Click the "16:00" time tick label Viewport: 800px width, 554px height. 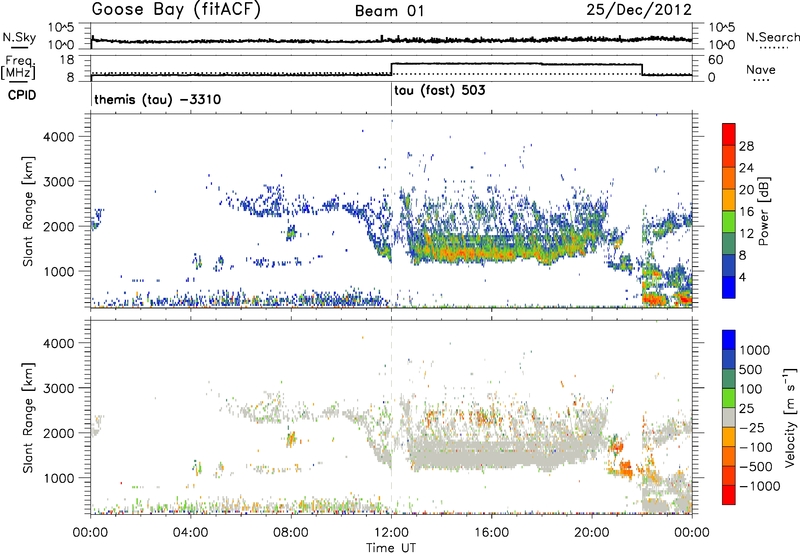[491, 533]
